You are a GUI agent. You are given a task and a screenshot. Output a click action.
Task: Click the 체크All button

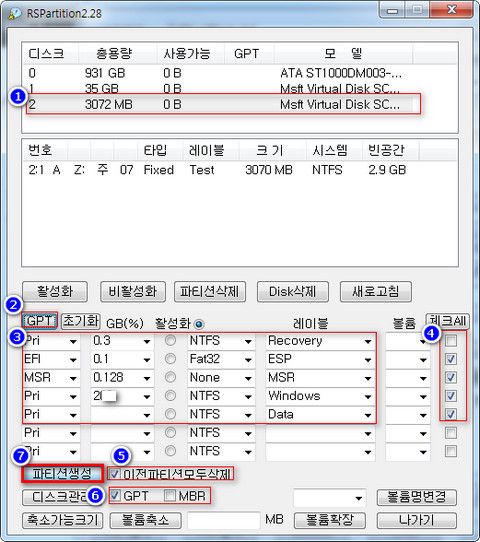click(x=447, y=320)
